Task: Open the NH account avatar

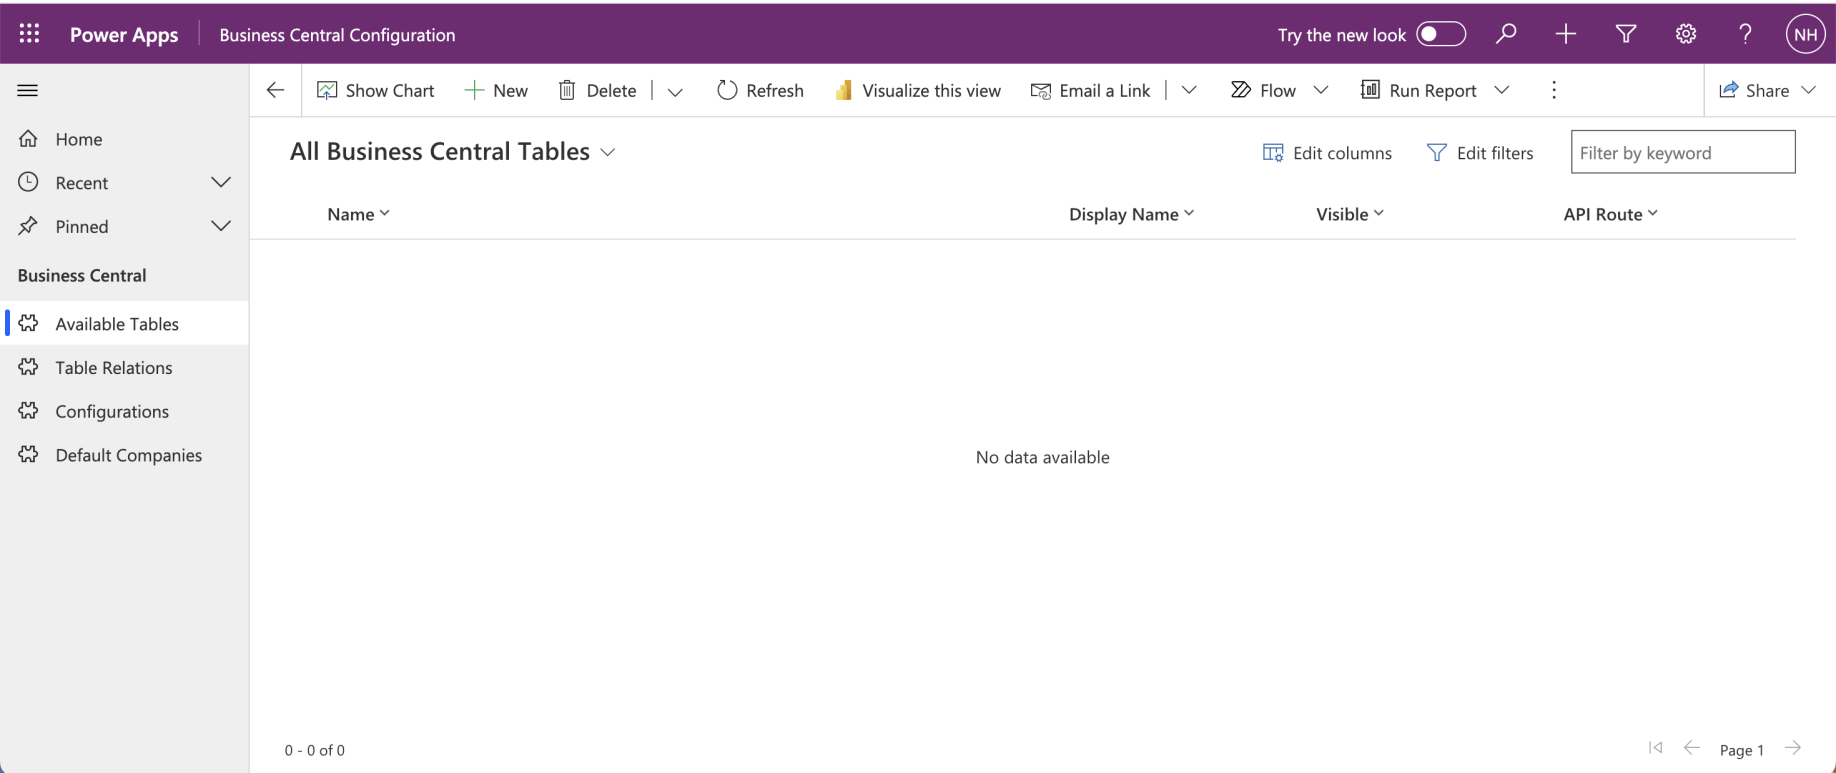Action: (x=1805, y=34)
